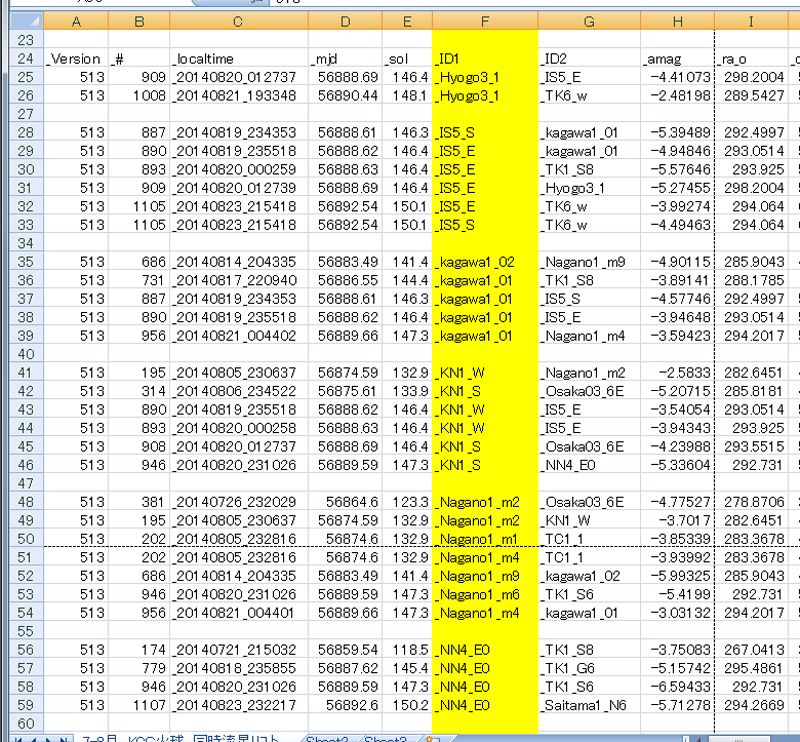
Task: Select the _20140726_232029 localtime cell
Action: (239, 502)
